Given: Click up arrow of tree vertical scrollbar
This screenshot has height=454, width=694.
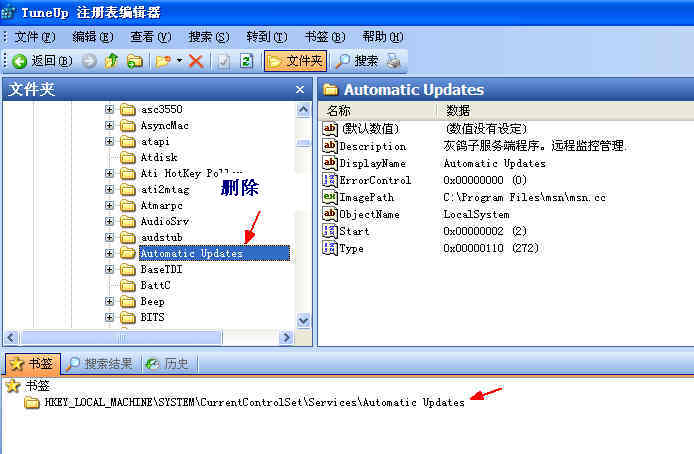Looking at the screenshot, I should [x=303, y=109].
